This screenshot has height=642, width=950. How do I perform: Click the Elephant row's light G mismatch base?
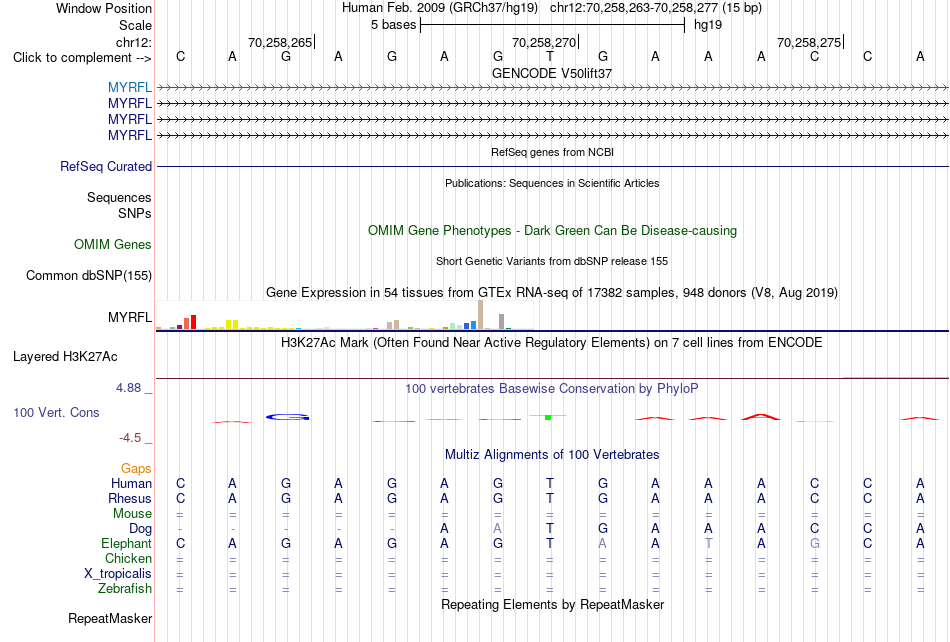(814, 543)
